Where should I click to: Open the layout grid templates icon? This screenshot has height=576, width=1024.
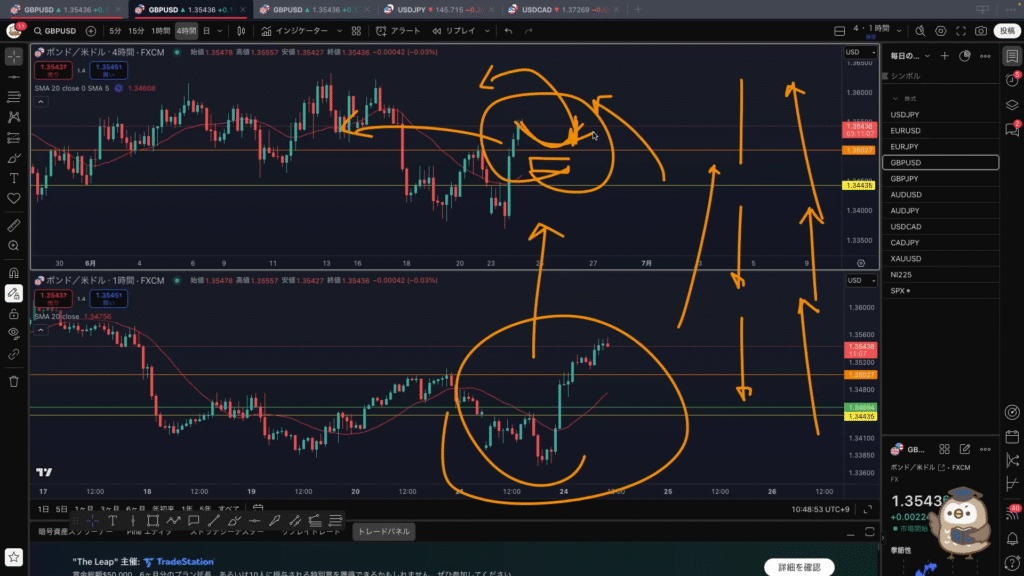pos(356,31)
